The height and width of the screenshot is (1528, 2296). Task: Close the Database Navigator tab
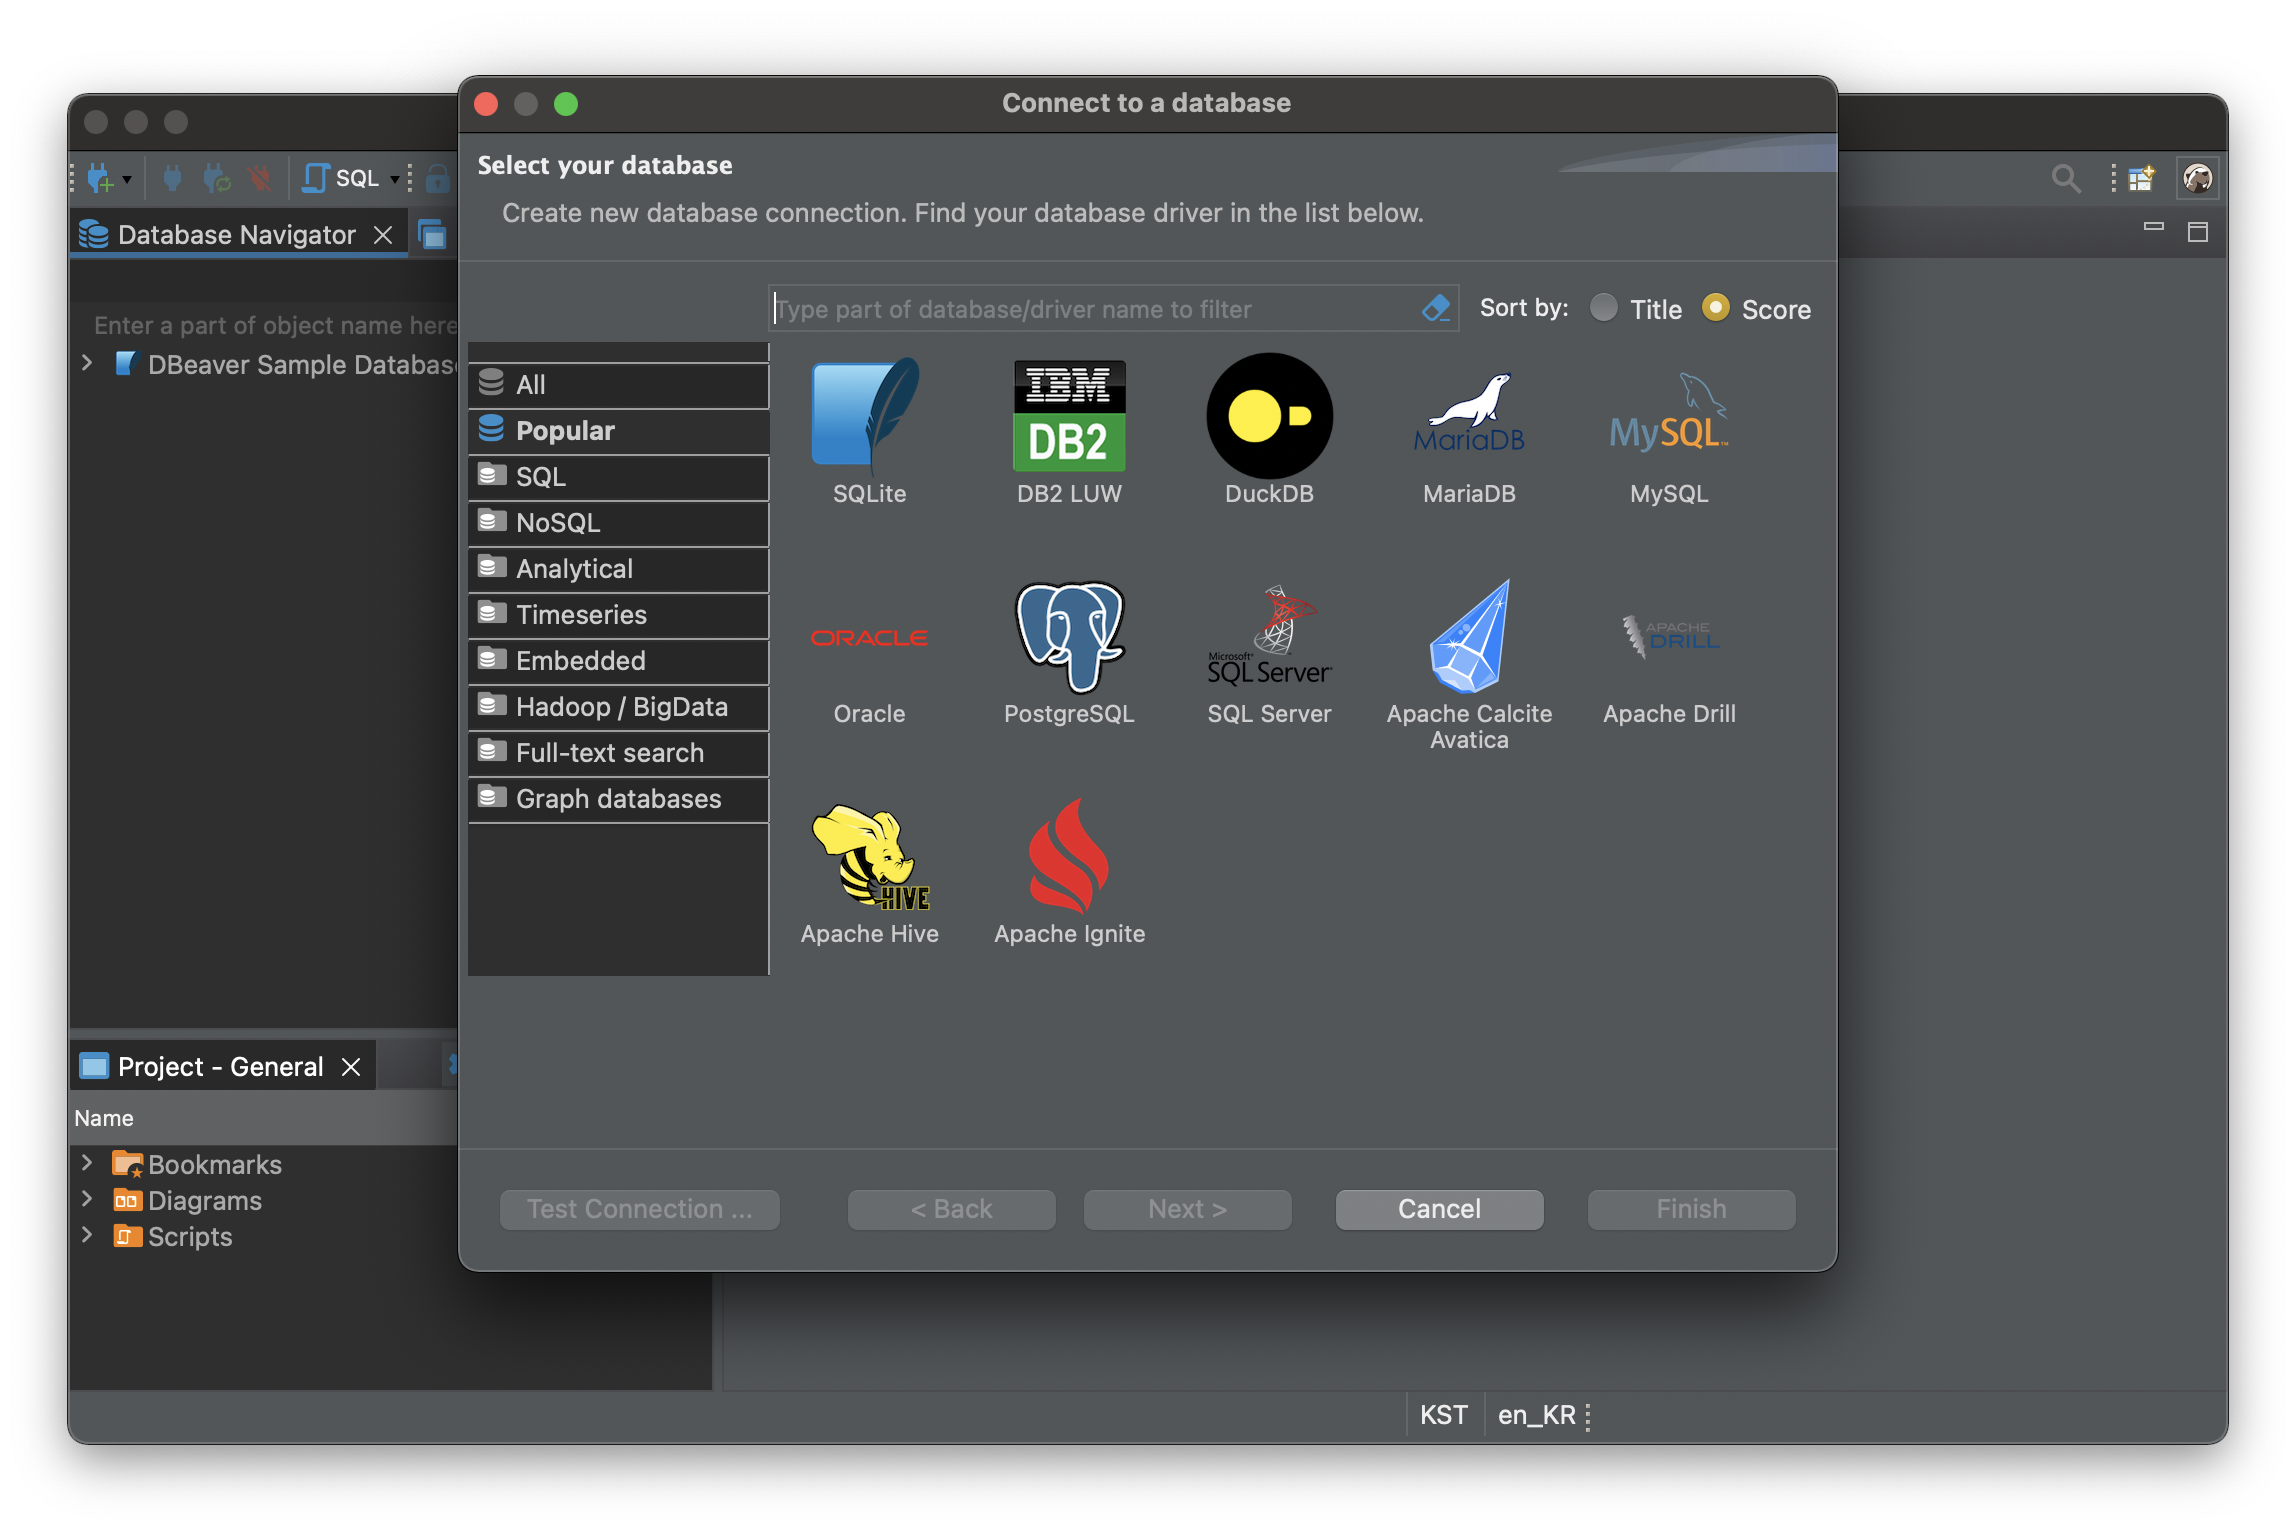[x=383, y=235]
